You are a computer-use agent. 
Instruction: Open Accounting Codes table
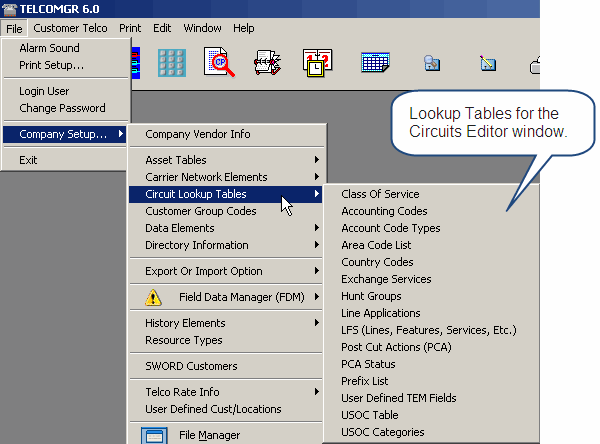tap(431, 211)
